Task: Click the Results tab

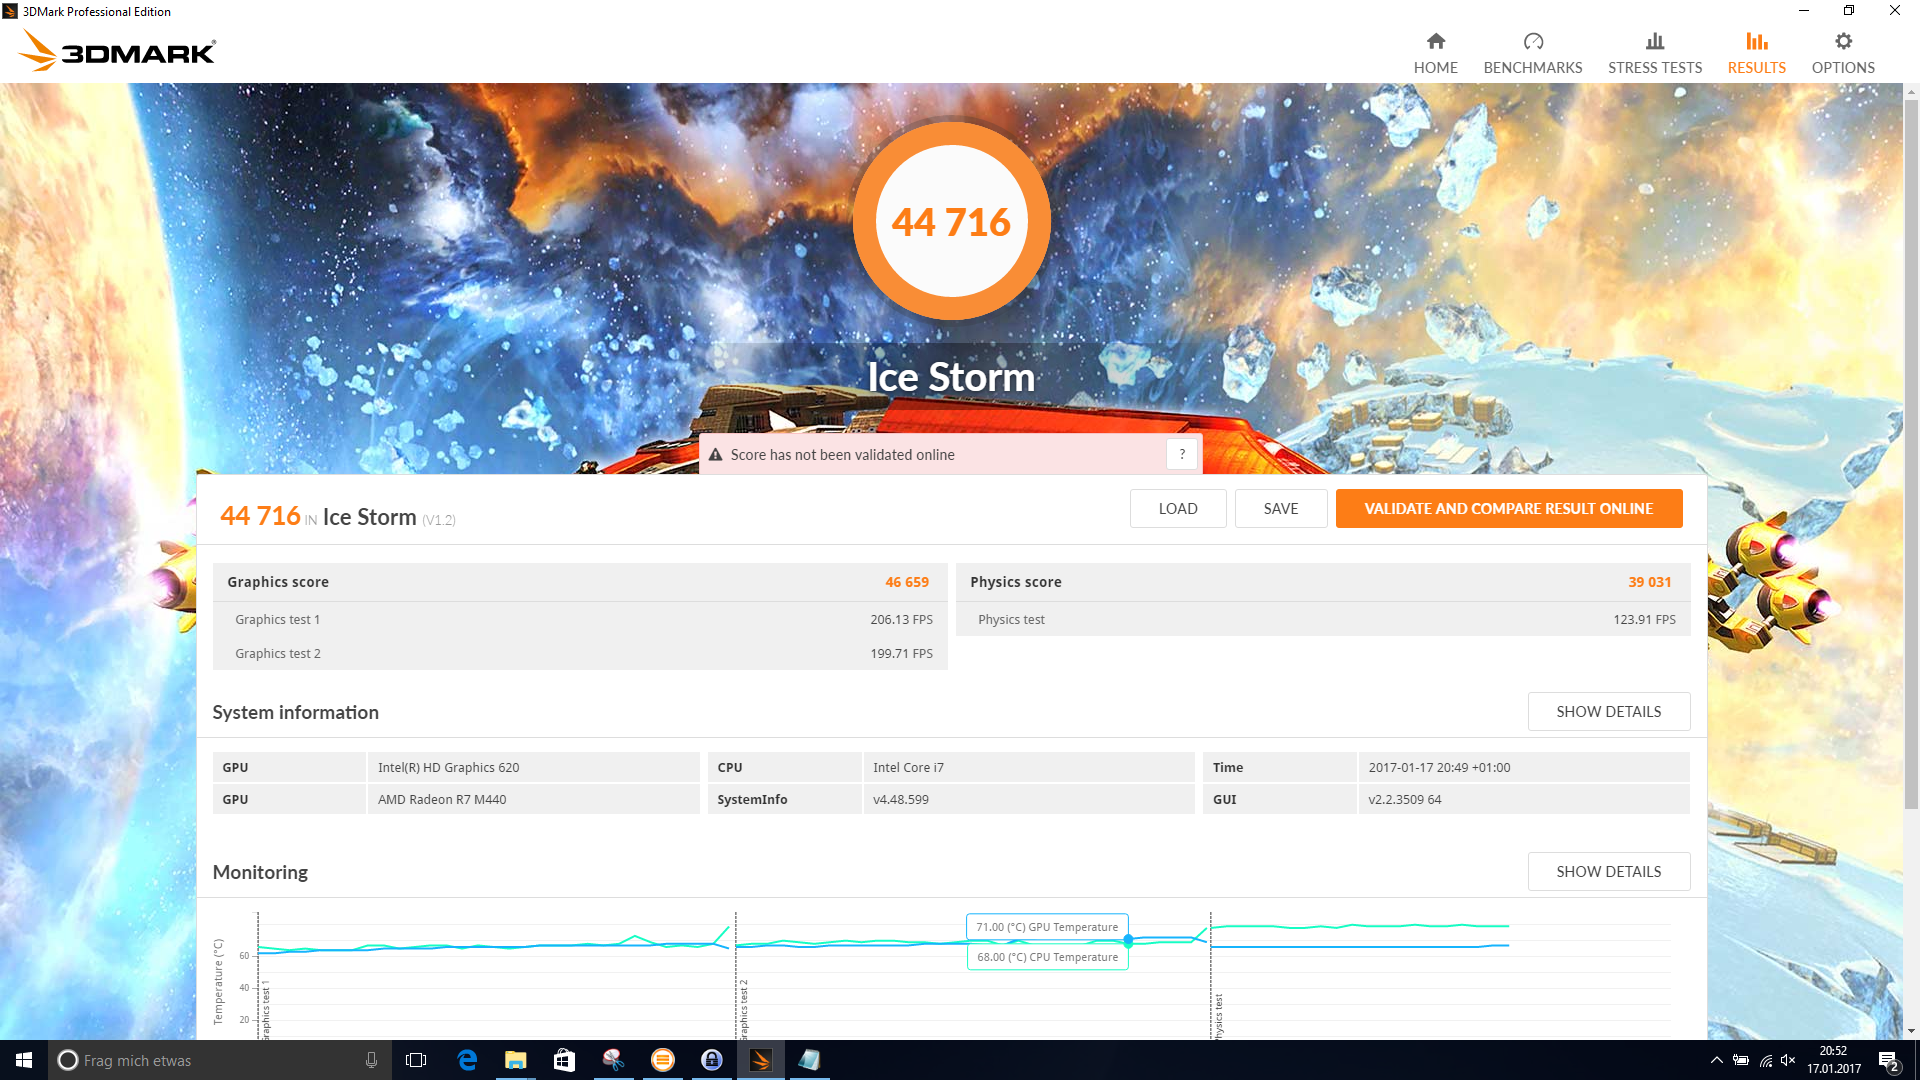Action: coord(1756,52)
